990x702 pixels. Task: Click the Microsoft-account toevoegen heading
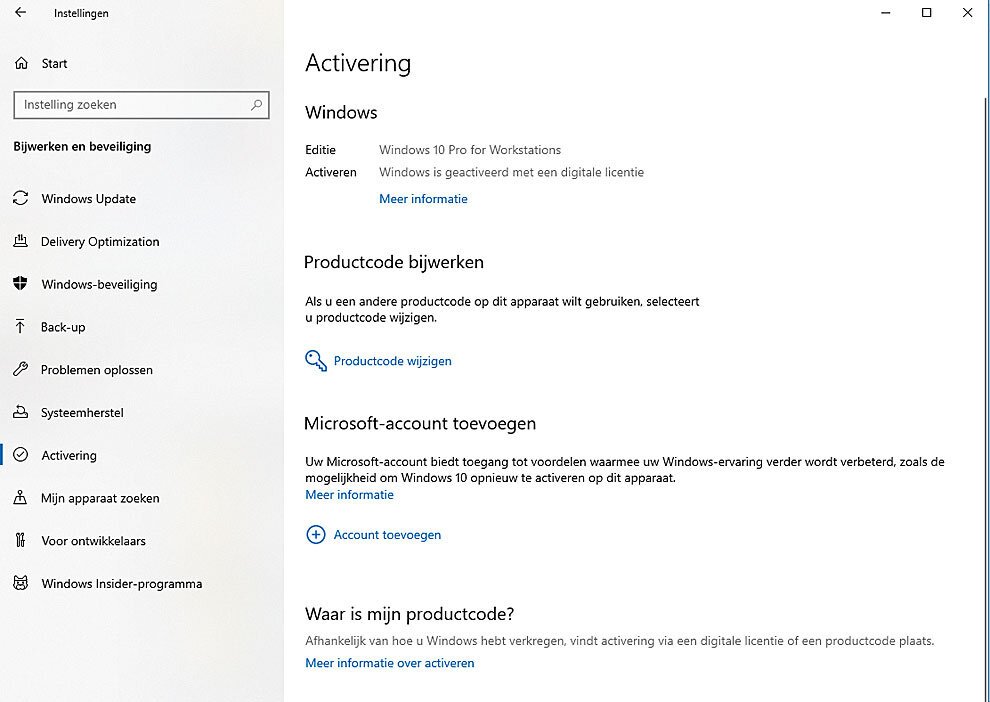420,423
